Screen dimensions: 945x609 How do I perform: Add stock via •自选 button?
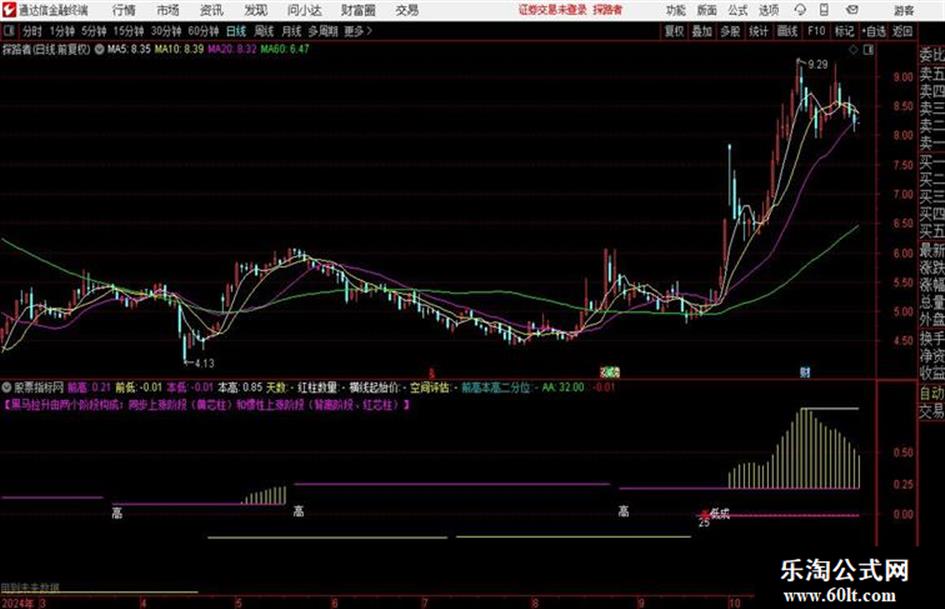pyautogui.click(x=874, y=31)
